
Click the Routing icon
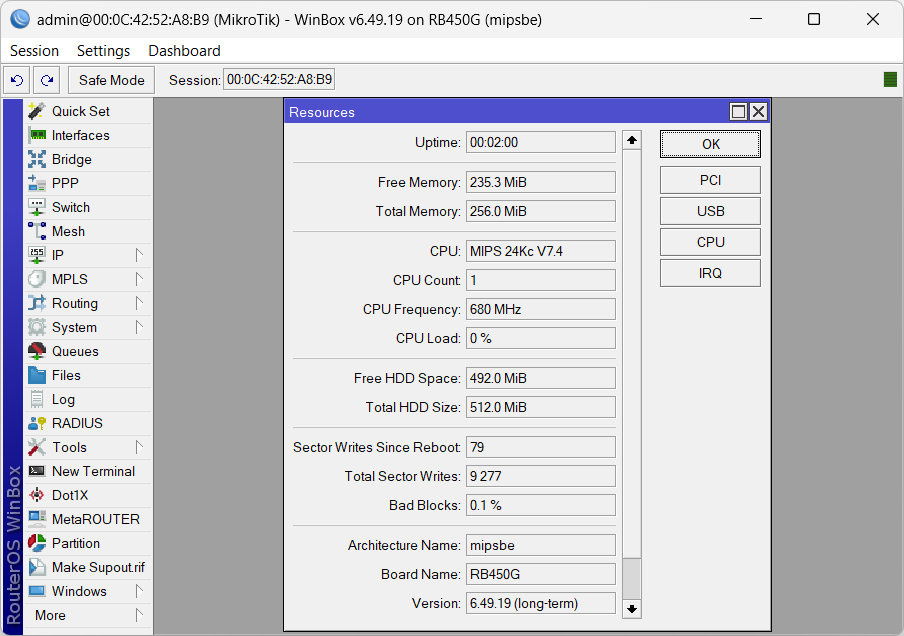[x=37, y=303]
